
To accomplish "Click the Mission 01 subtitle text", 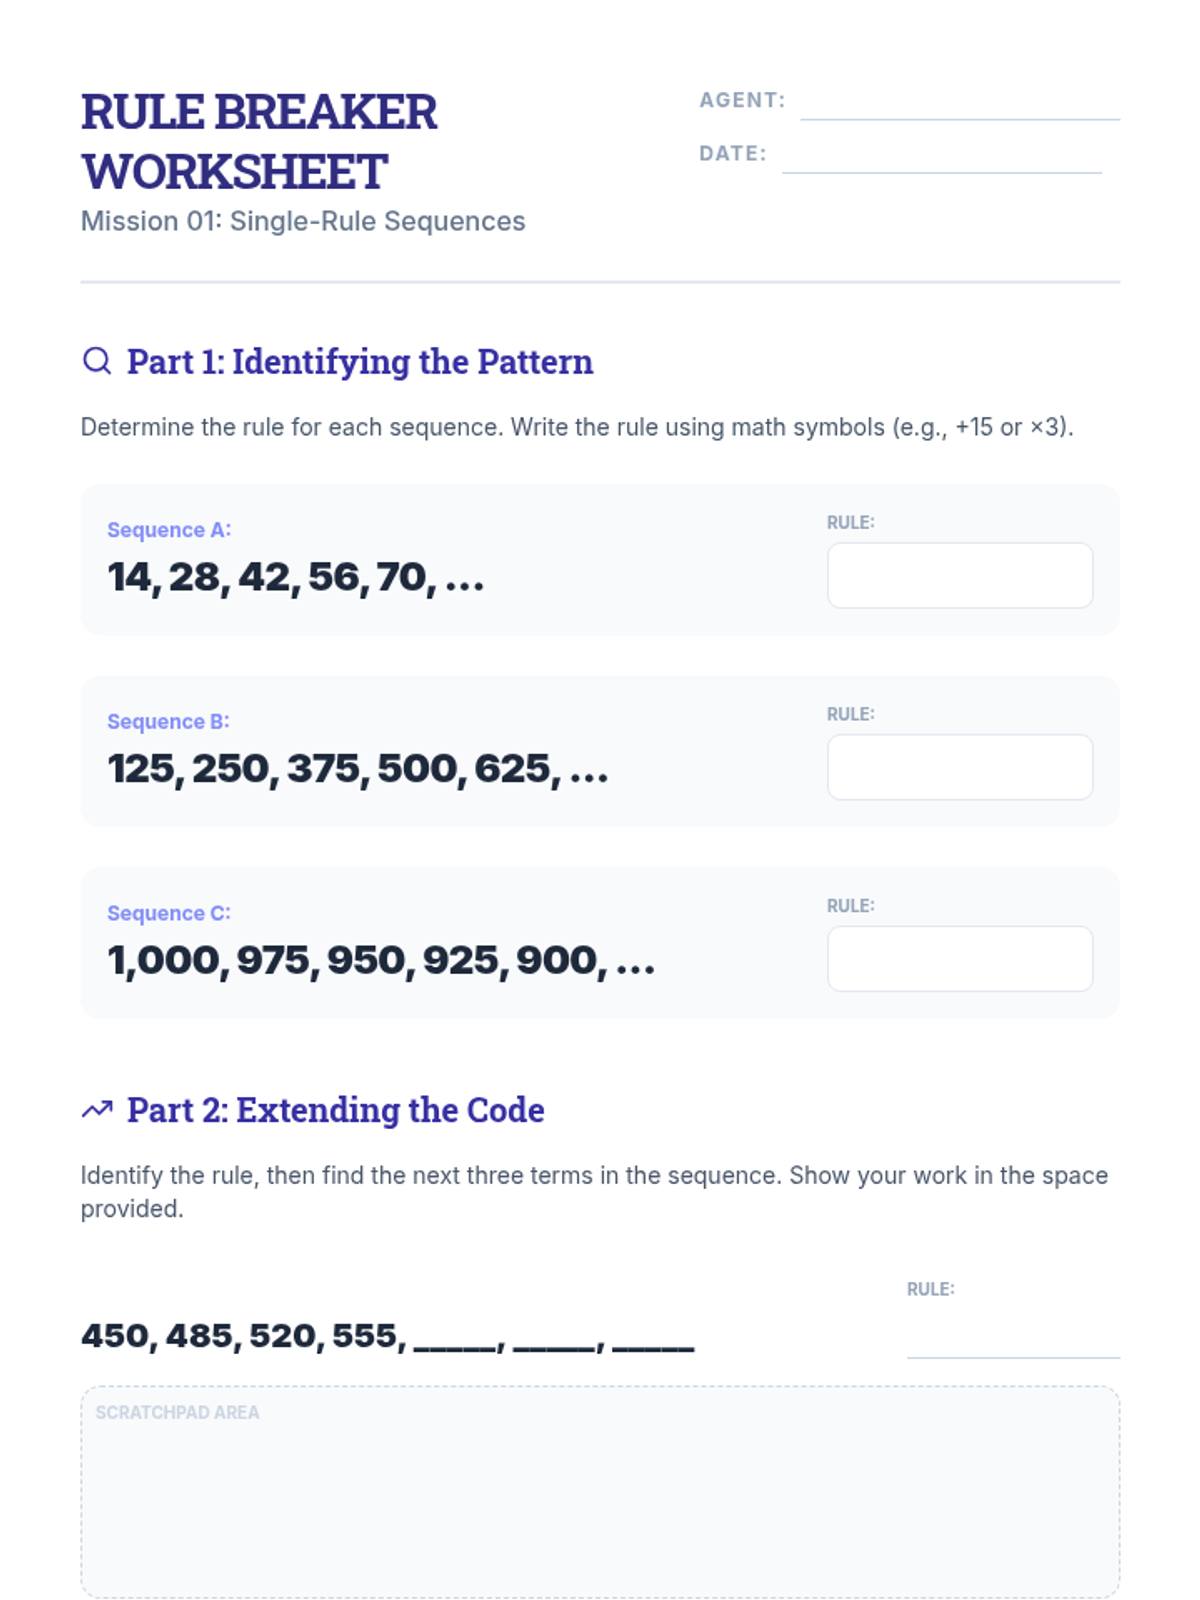I will [303, 221].
